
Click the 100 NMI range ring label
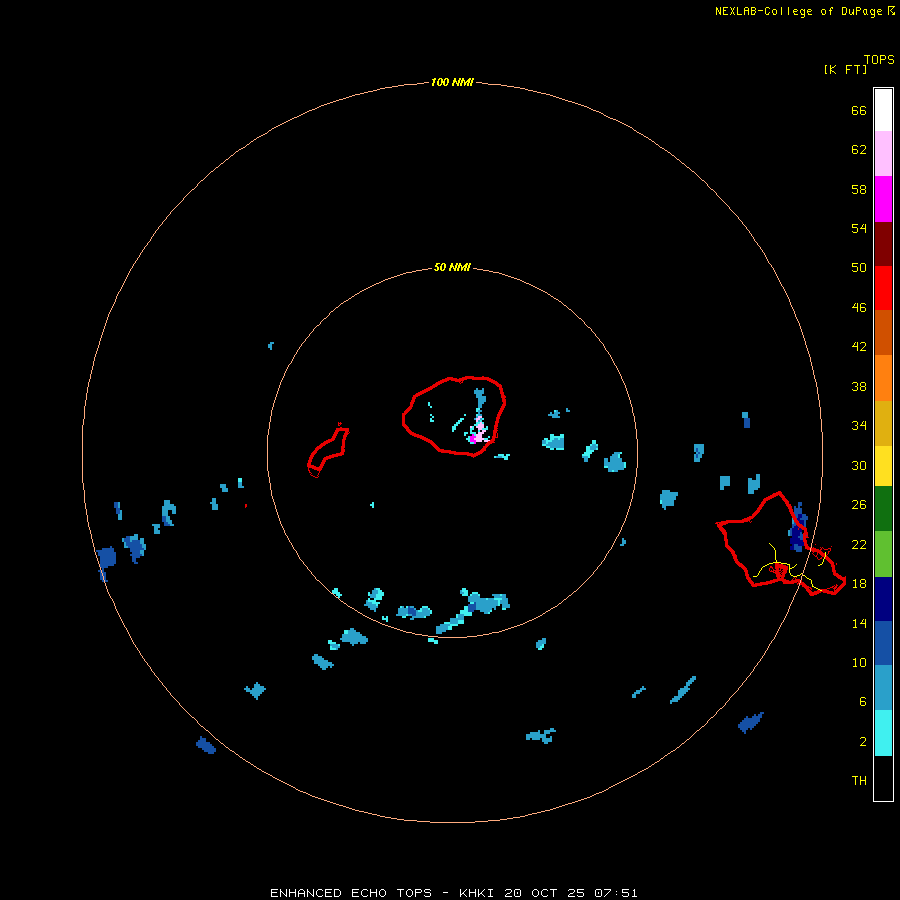click(452, 82)
